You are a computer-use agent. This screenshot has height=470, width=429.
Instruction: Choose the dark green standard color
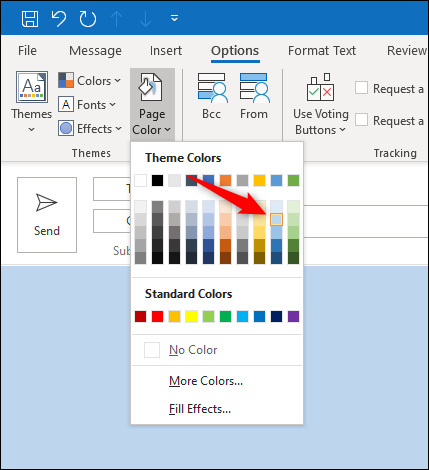[225, 316]
